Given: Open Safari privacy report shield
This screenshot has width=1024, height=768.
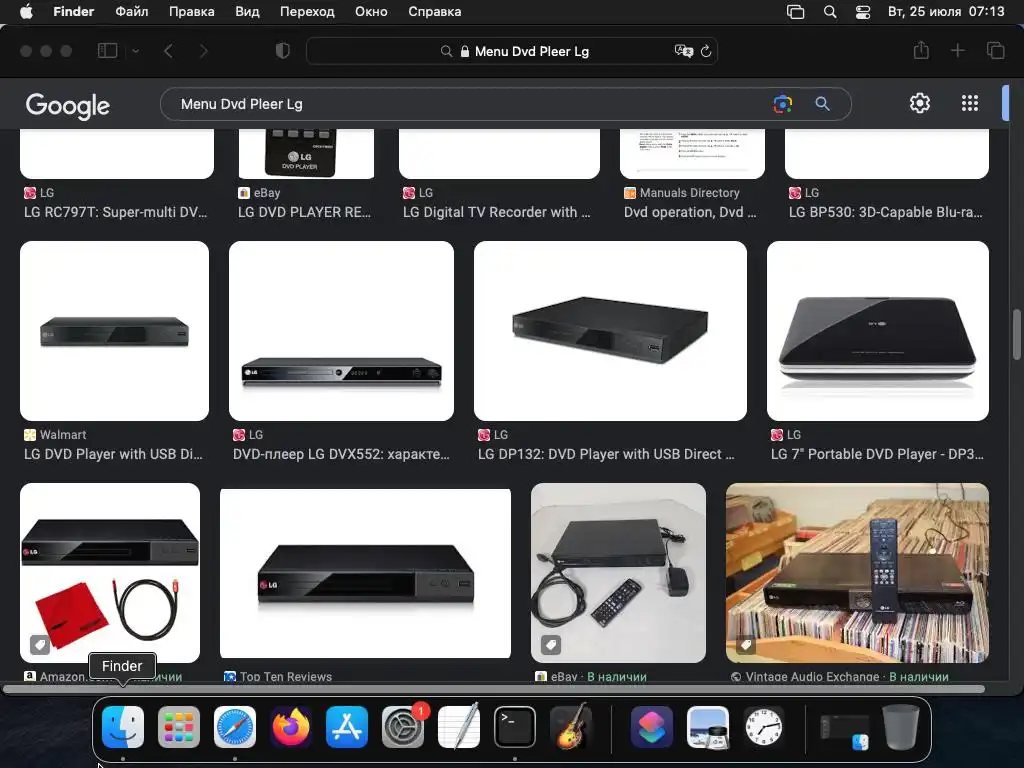Looking at the screenshot, I should point(282,51).
